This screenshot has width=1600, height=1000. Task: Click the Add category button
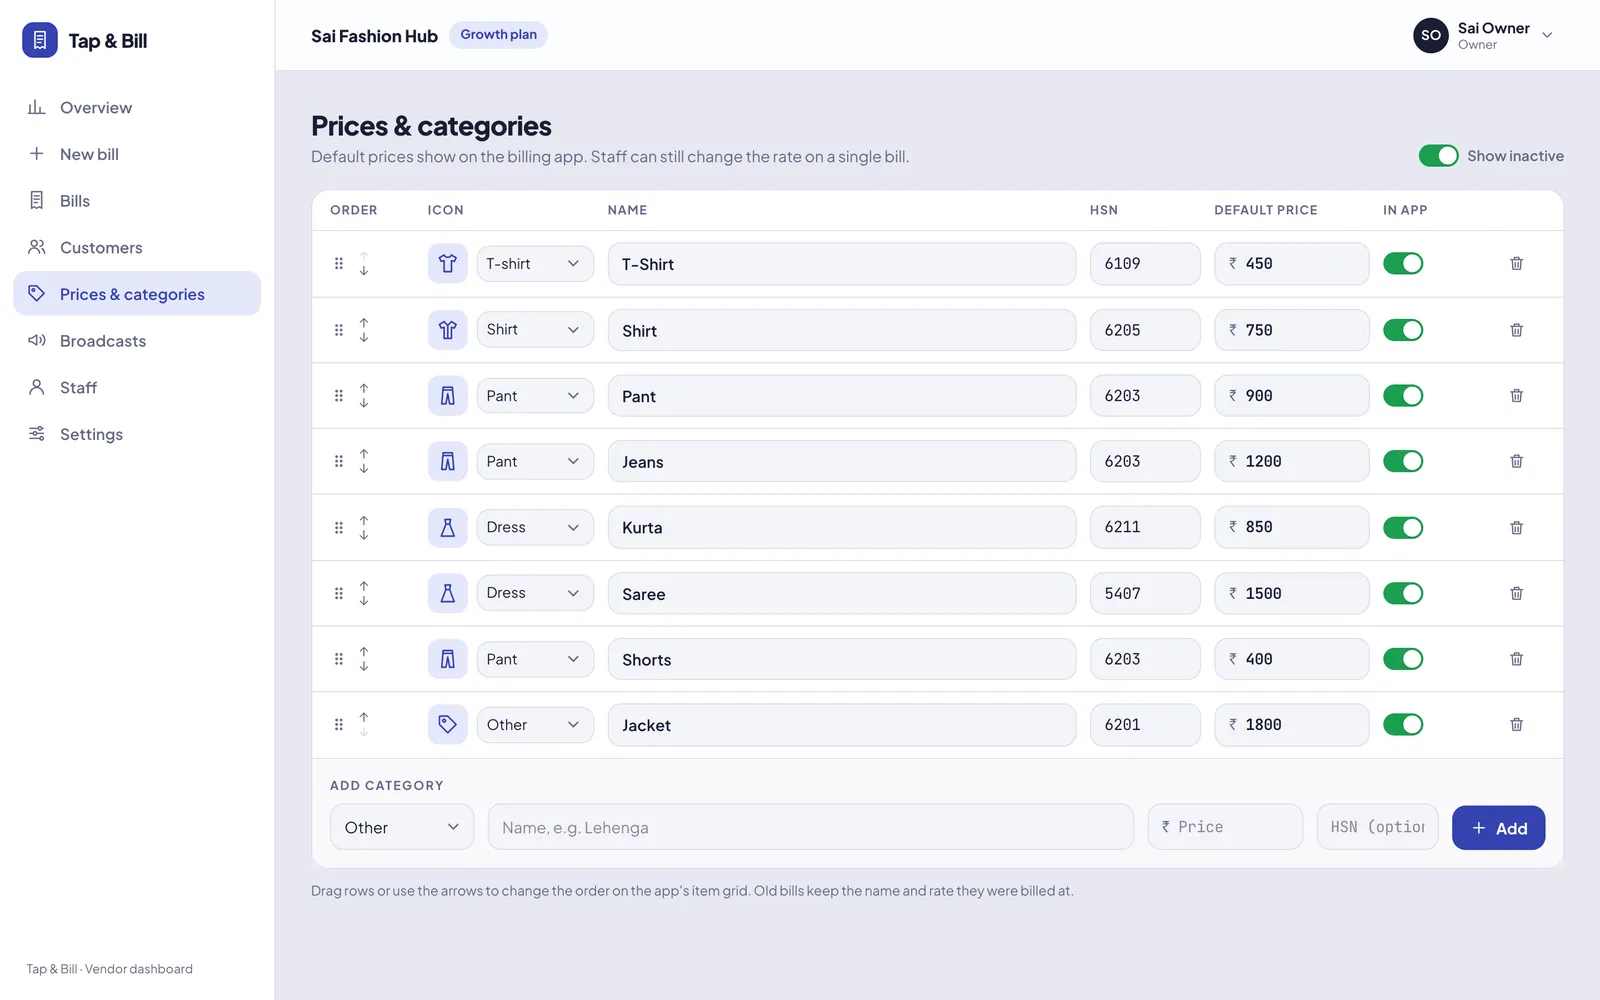(x=1498, y=828)
